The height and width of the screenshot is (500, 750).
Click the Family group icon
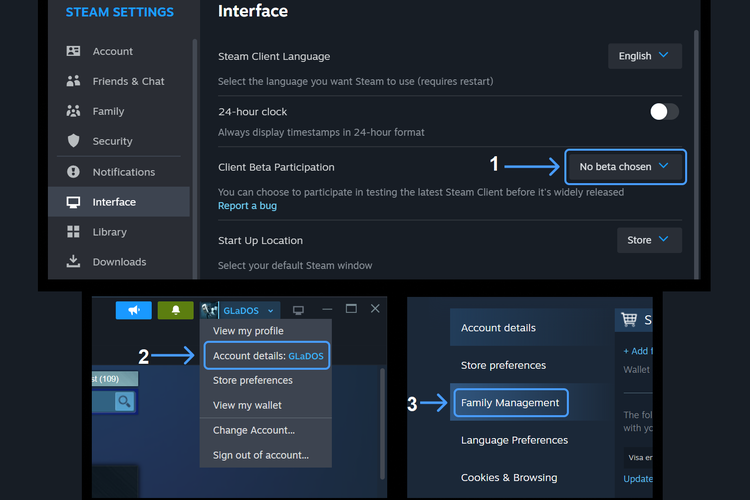(73, 111)
